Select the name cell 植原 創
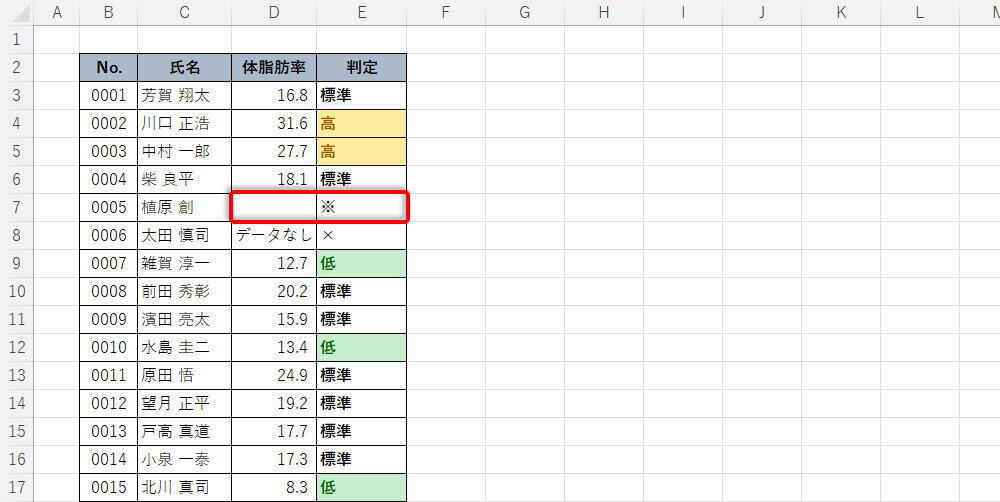Screen dimensions: 1000x502 [184, 207]
